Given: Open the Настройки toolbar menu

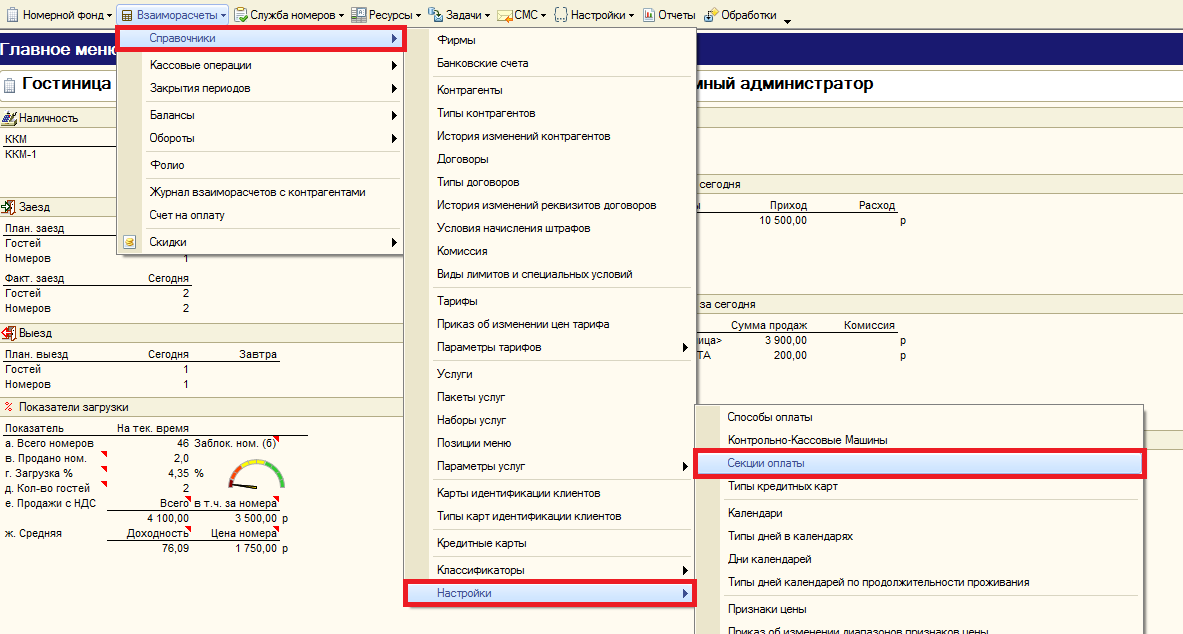Looking at the screenshot, I should [x=594, y=15].
